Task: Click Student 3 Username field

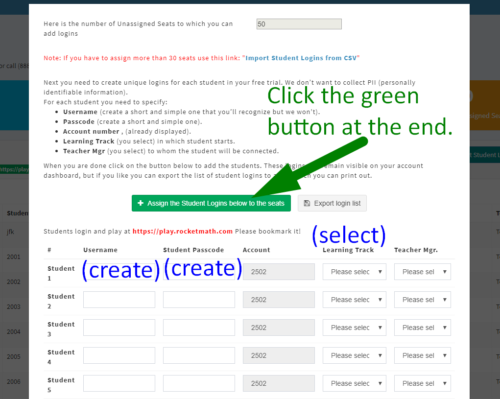Action: click(119, 328)
